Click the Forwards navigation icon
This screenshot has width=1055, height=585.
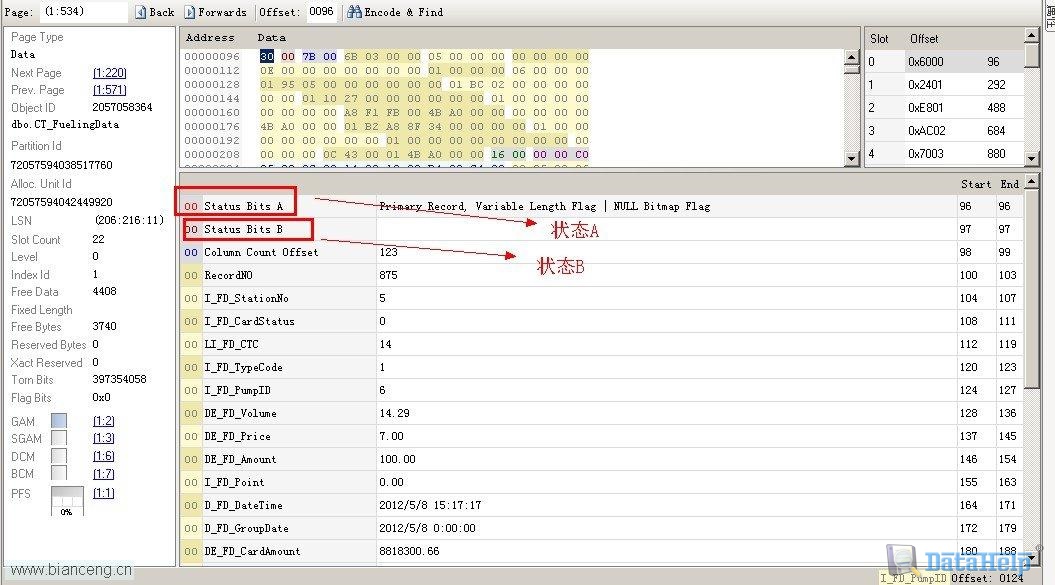pos(190,12)
